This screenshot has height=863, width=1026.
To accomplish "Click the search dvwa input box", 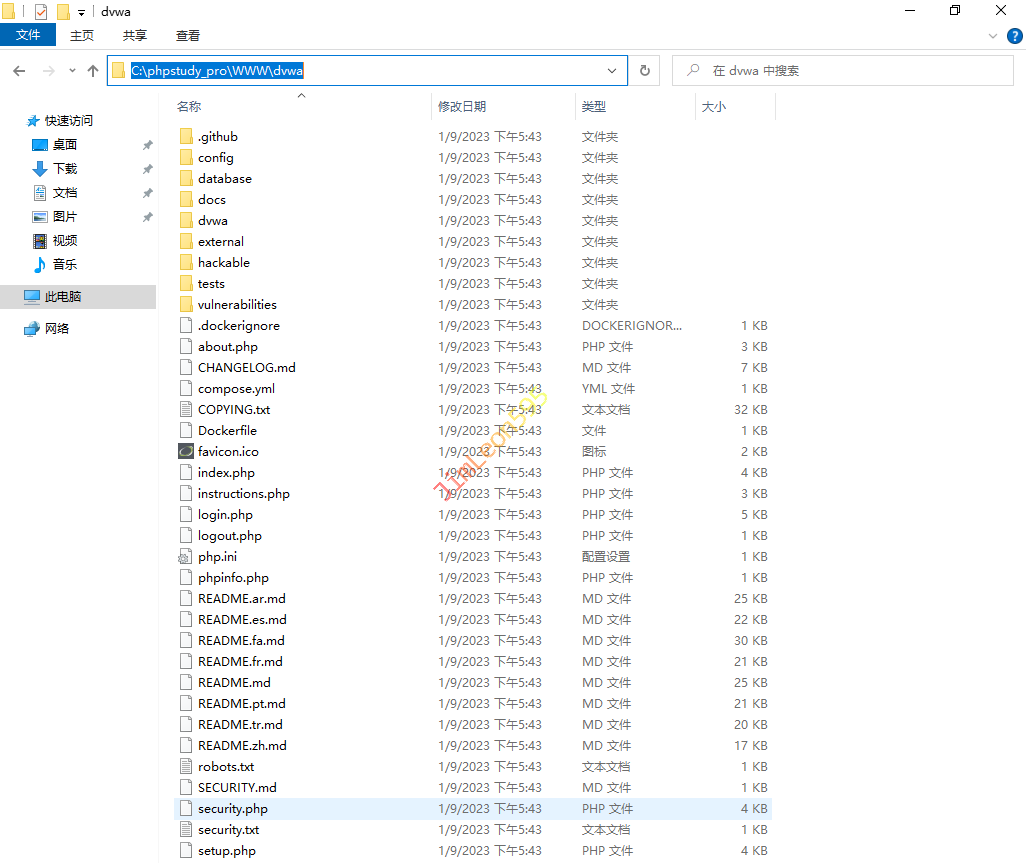I will tap(850, 71).
